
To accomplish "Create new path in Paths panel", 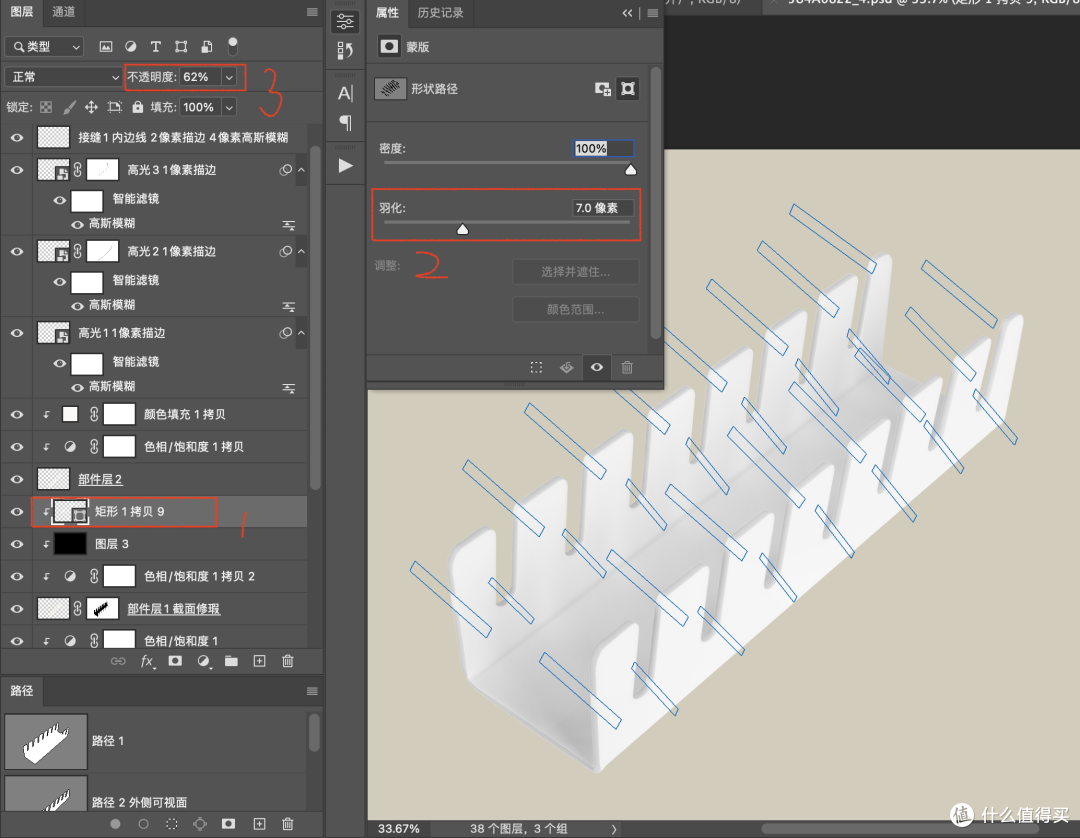I will 260,824.
